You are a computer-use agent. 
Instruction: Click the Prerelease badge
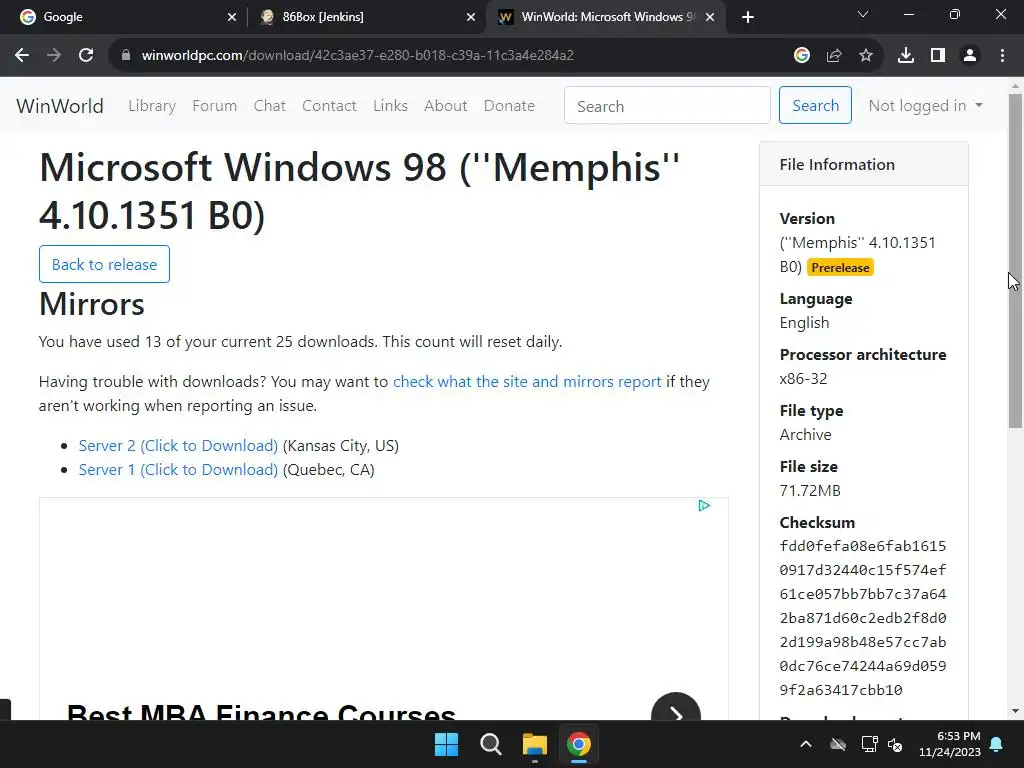(x=840, y=267)
